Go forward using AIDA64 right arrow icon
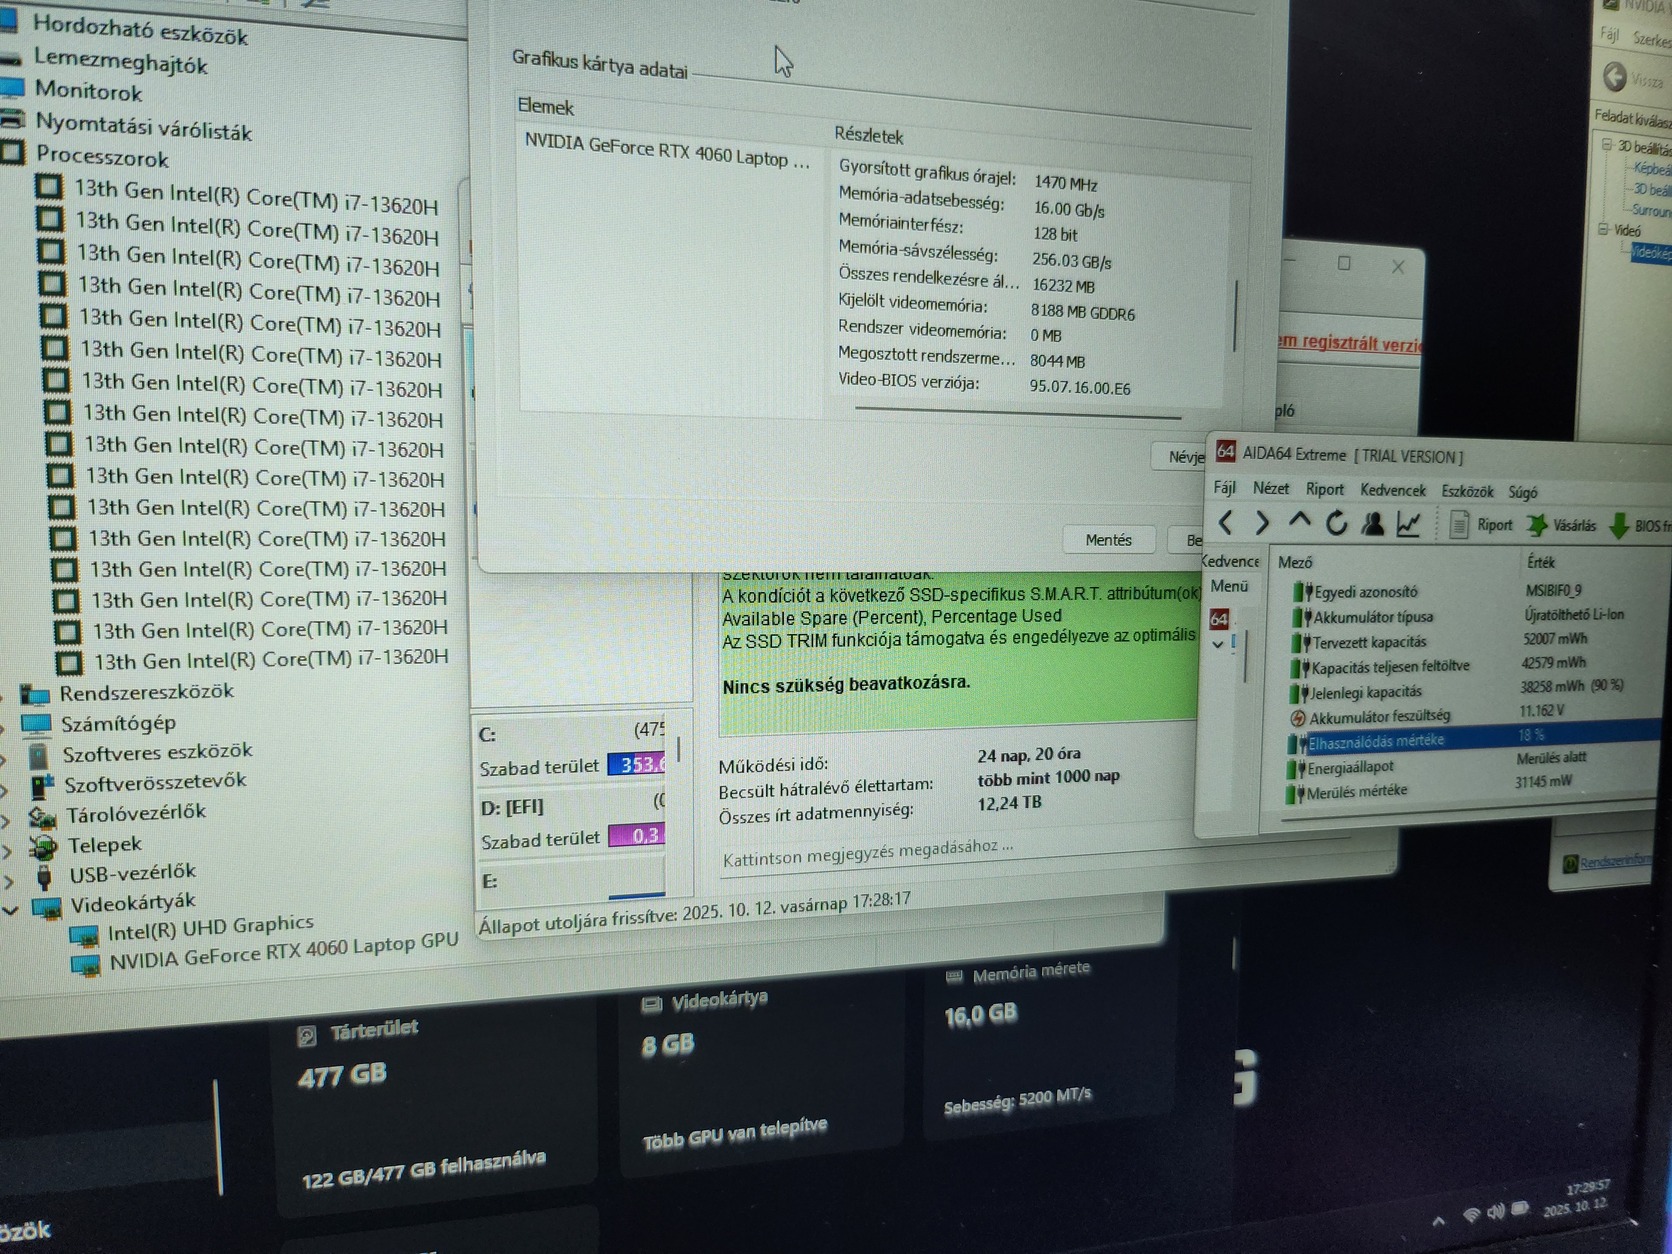Screen dimensions: 1672x1254 1262,521
